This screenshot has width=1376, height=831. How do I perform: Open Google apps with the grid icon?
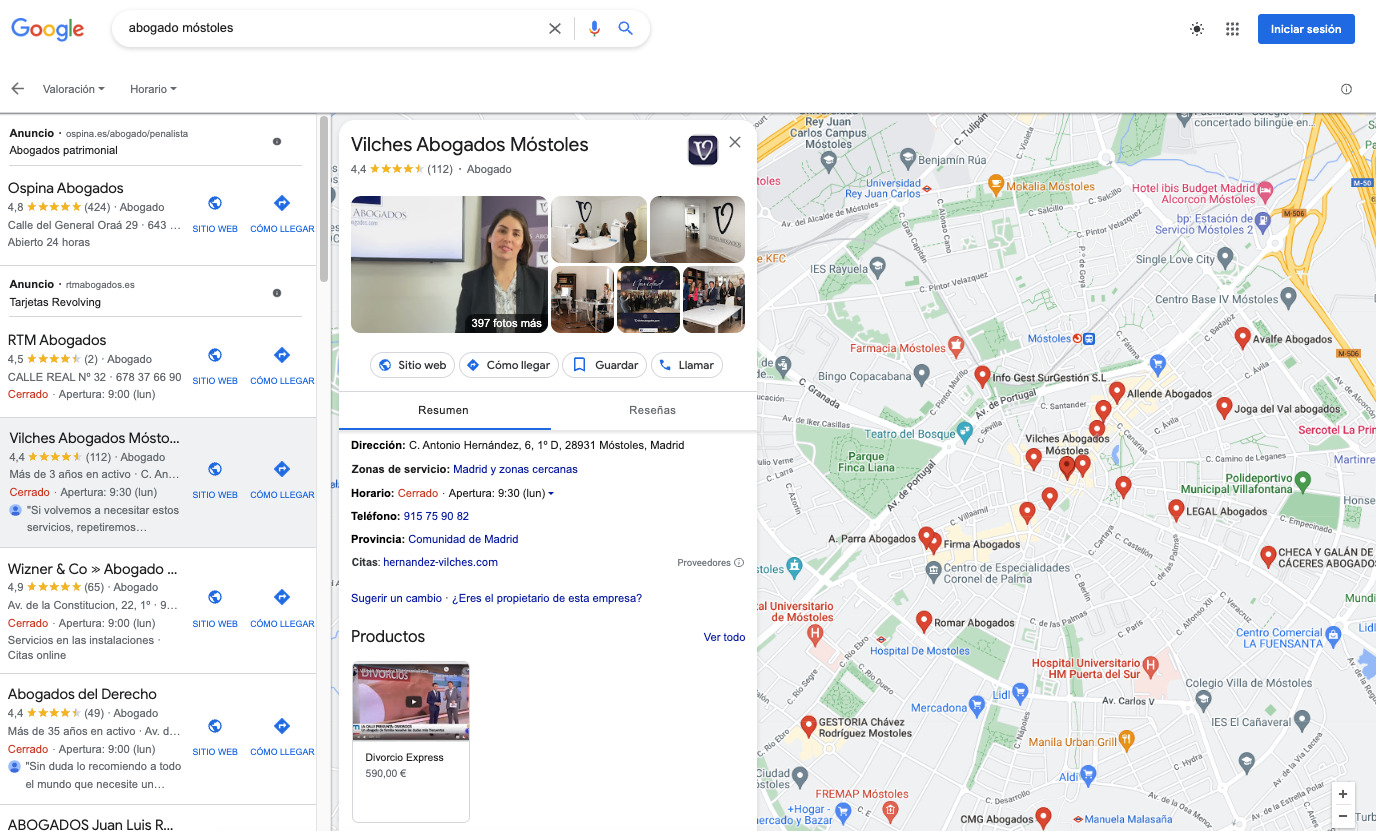(x=1232, y=29)
